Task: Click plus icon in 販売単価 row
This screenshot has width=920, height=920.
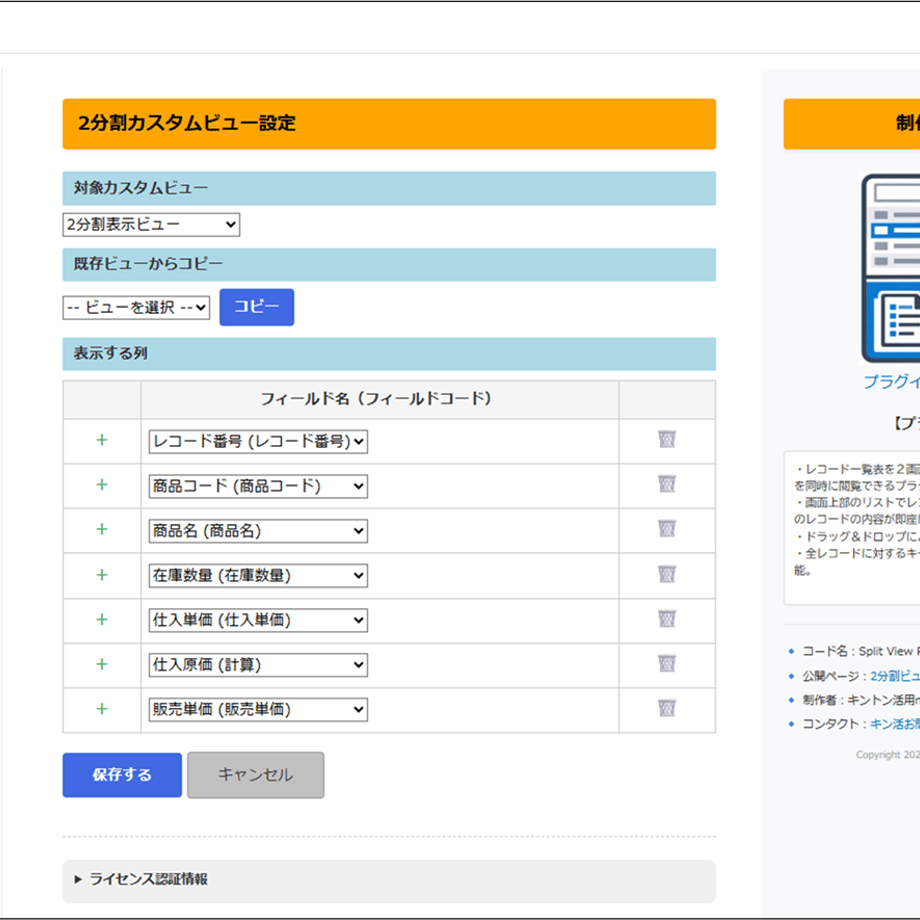Action: pyautogui.click(x=102, y=709)
